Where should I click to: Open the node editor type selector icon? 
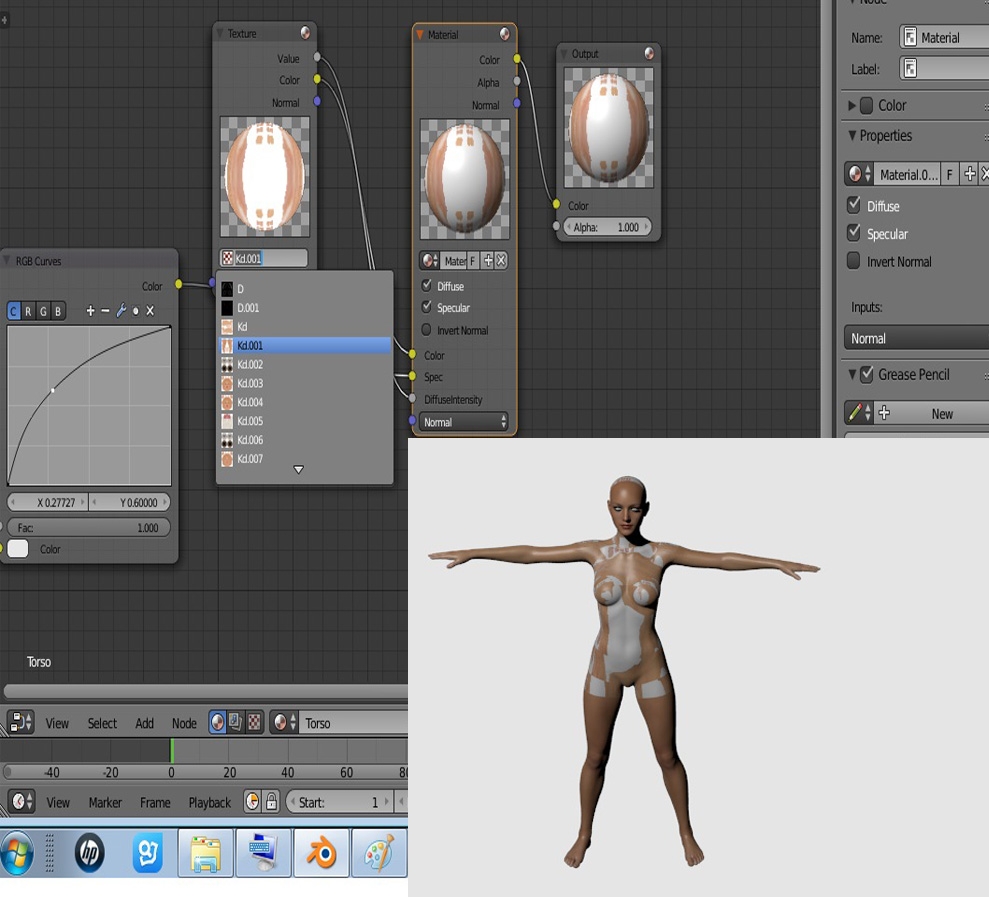21,722
